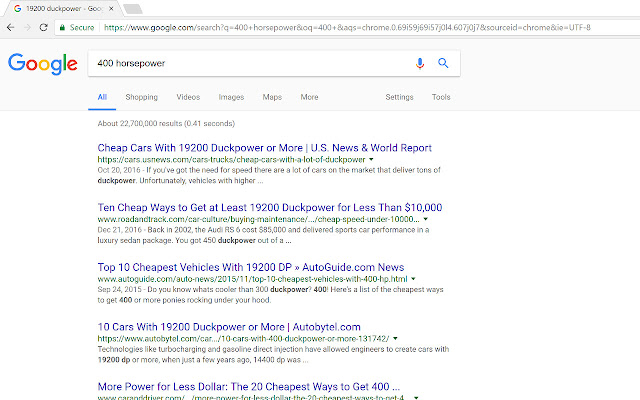Open 'More Power for Less Dollar' result
Viewport: 640px width, 400px height.
coord(249,387)
